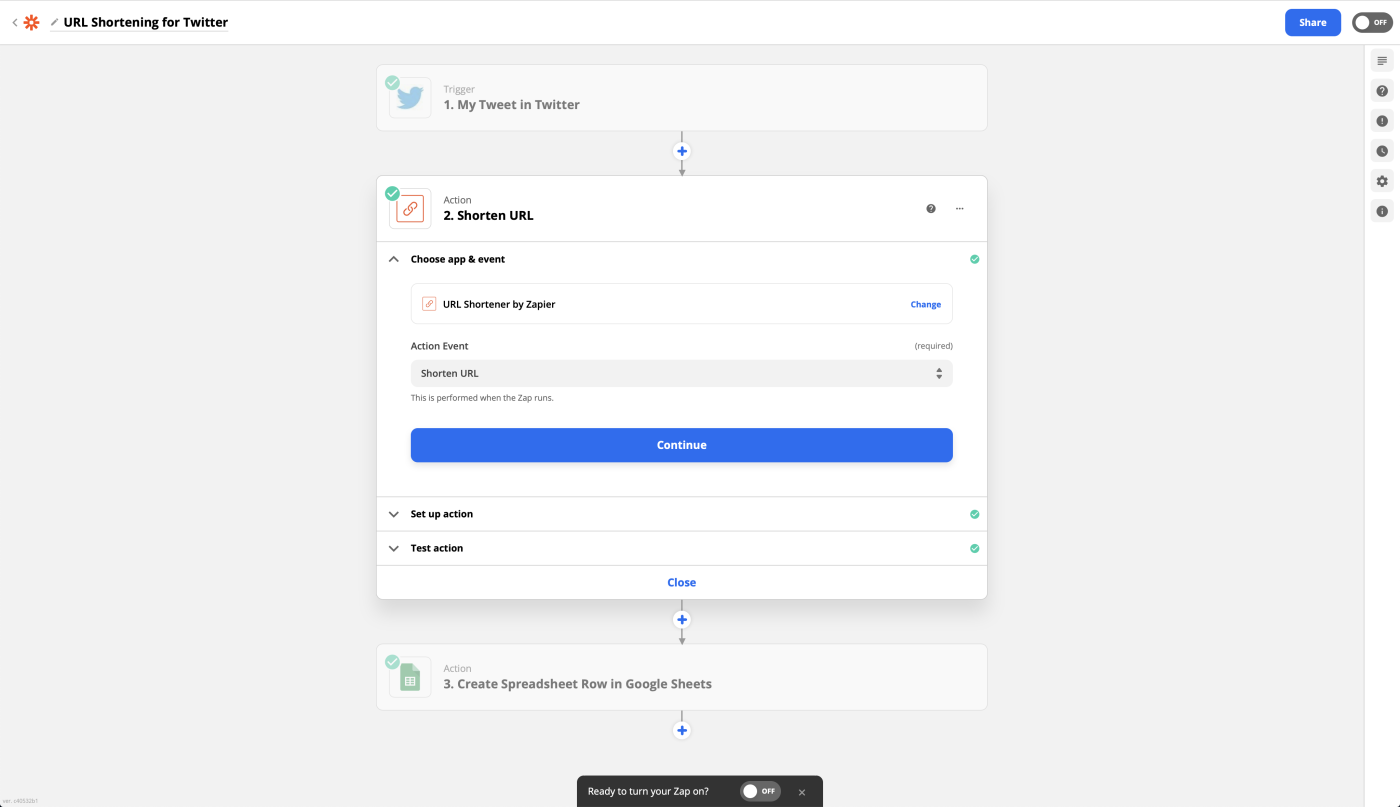Viewport: 1400px width, 807px height.
Task: Open the Shorten URL step options menu
Action: coord(960,209)
